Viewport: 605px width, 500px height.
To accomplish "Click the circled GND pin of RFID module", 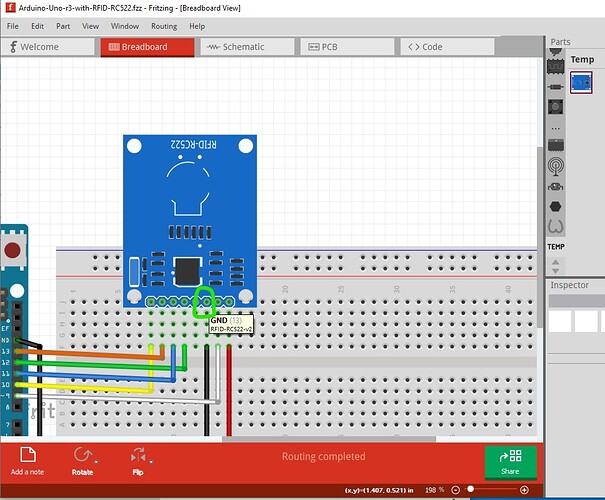I will [x=207, y=301].
